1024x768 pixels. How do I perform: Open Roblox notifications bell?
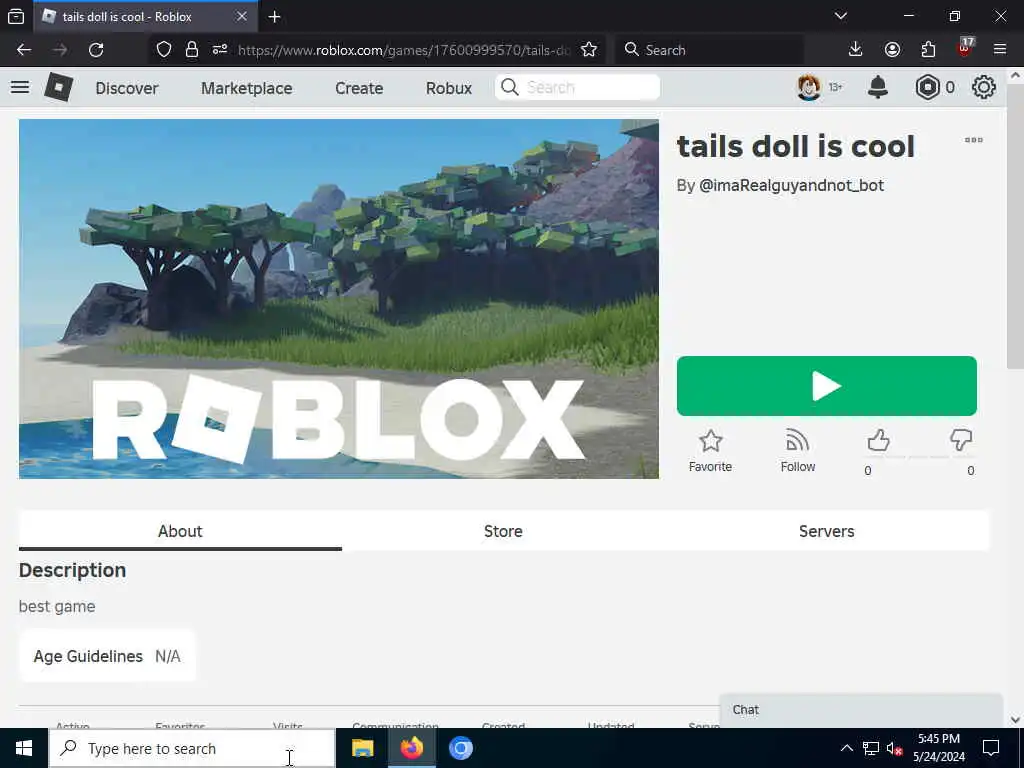(878, 87)
